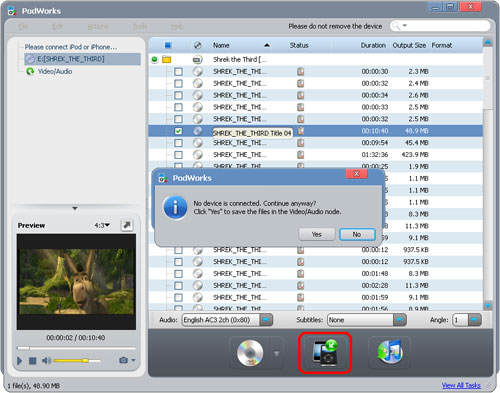Check the title row with duration 00:00:30
Screen dimensions: 500x393
click(178, 71)
